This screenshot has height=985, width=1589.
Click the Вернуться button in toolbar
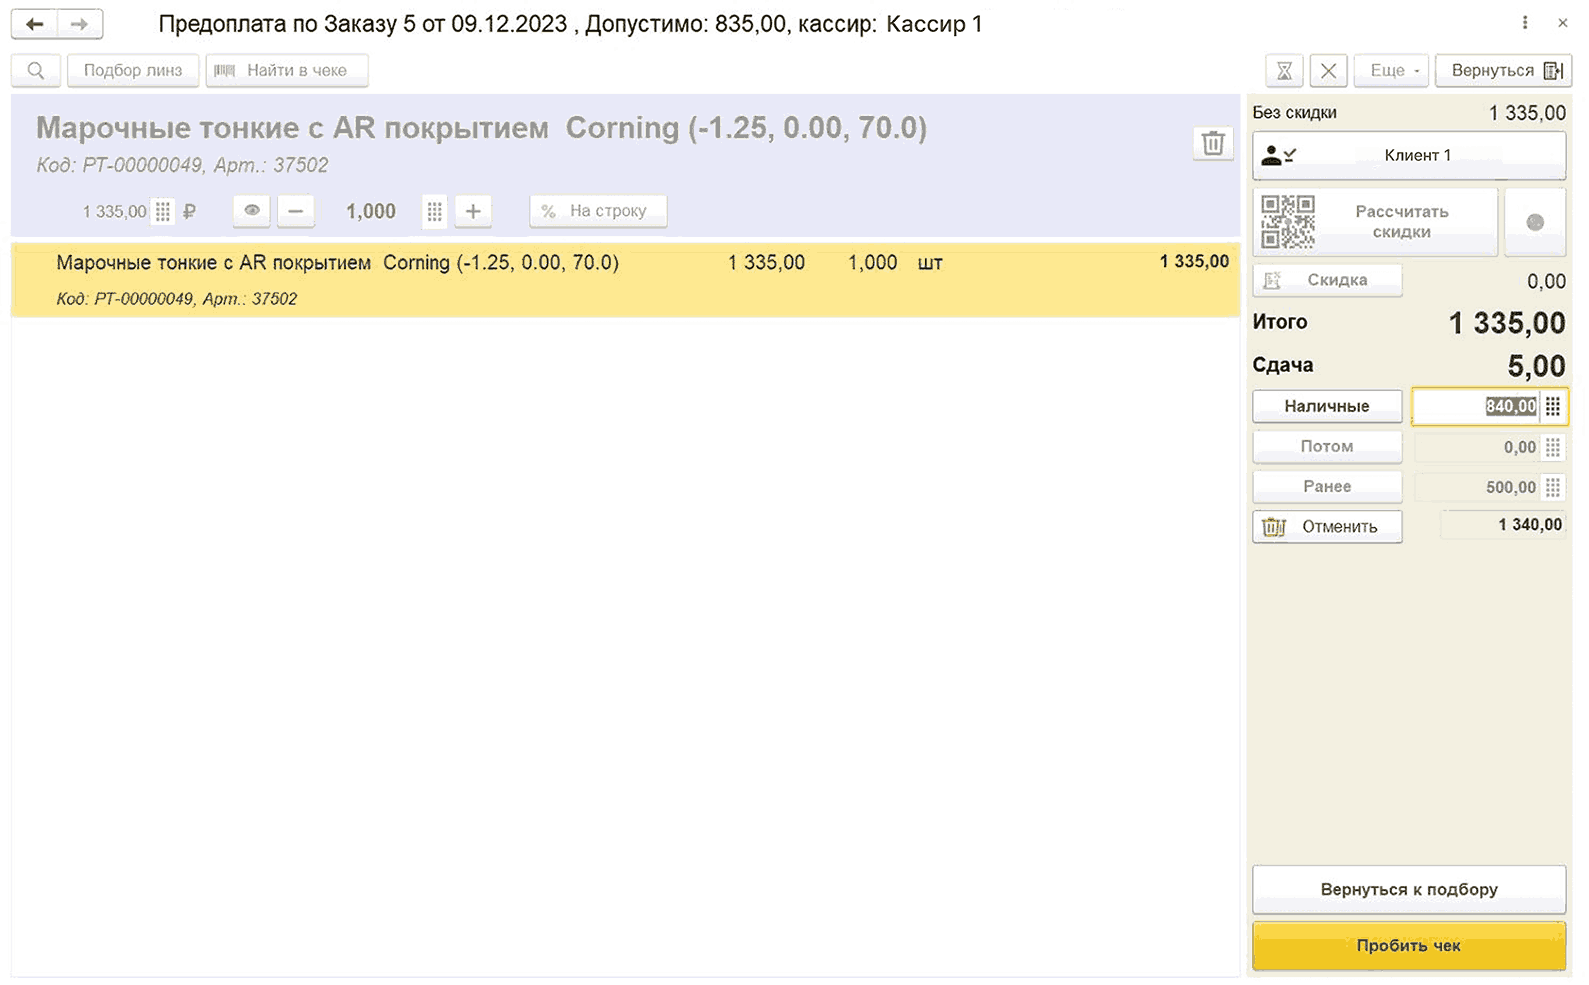pyautogui.click(x=1504, y=70)
